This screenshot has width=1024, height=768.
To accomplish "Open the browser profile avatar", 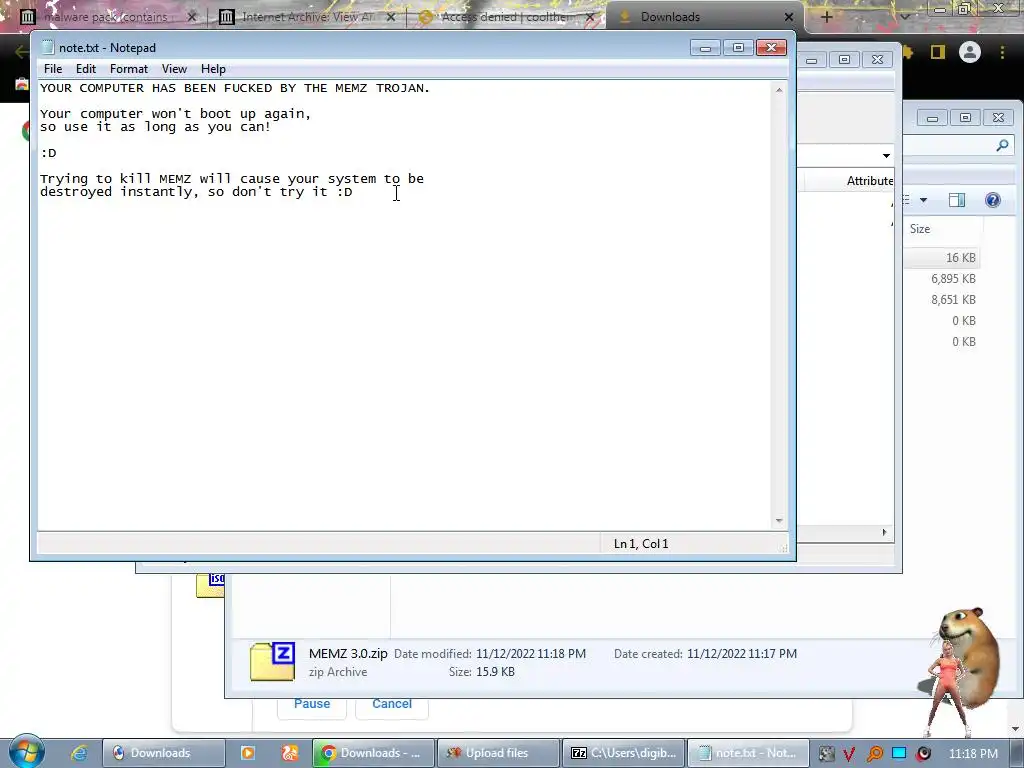I will pyautogui.click(x=970, y=52).
